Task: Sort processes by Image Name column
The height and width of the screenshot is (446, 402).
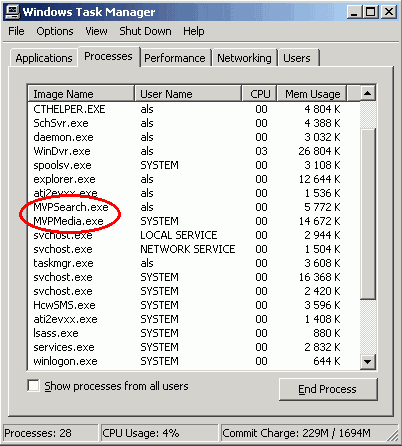Action: (x=81, y=94)
